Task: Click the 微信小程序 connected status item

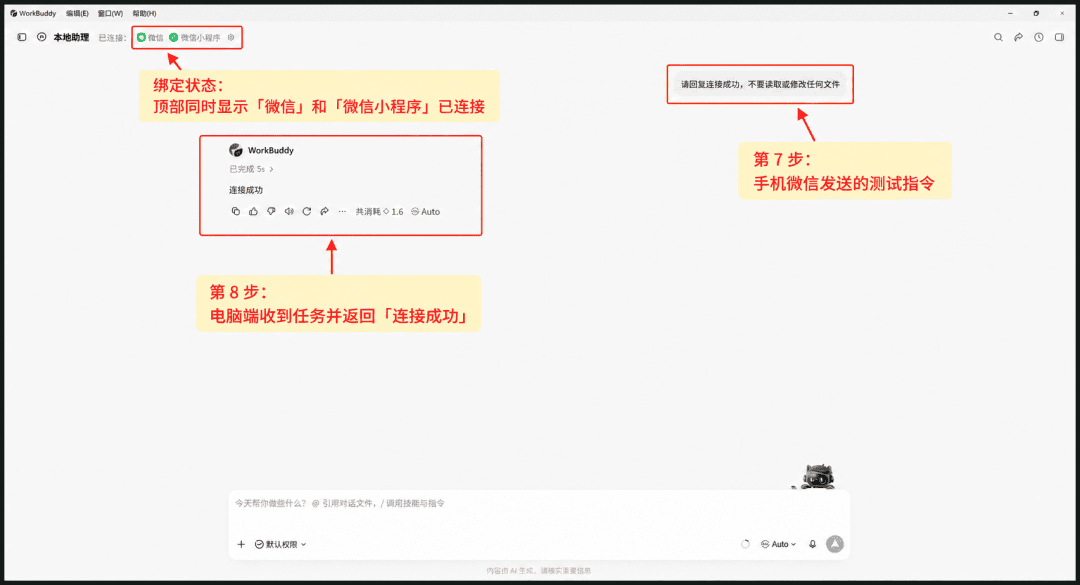Action: (195, 38)
